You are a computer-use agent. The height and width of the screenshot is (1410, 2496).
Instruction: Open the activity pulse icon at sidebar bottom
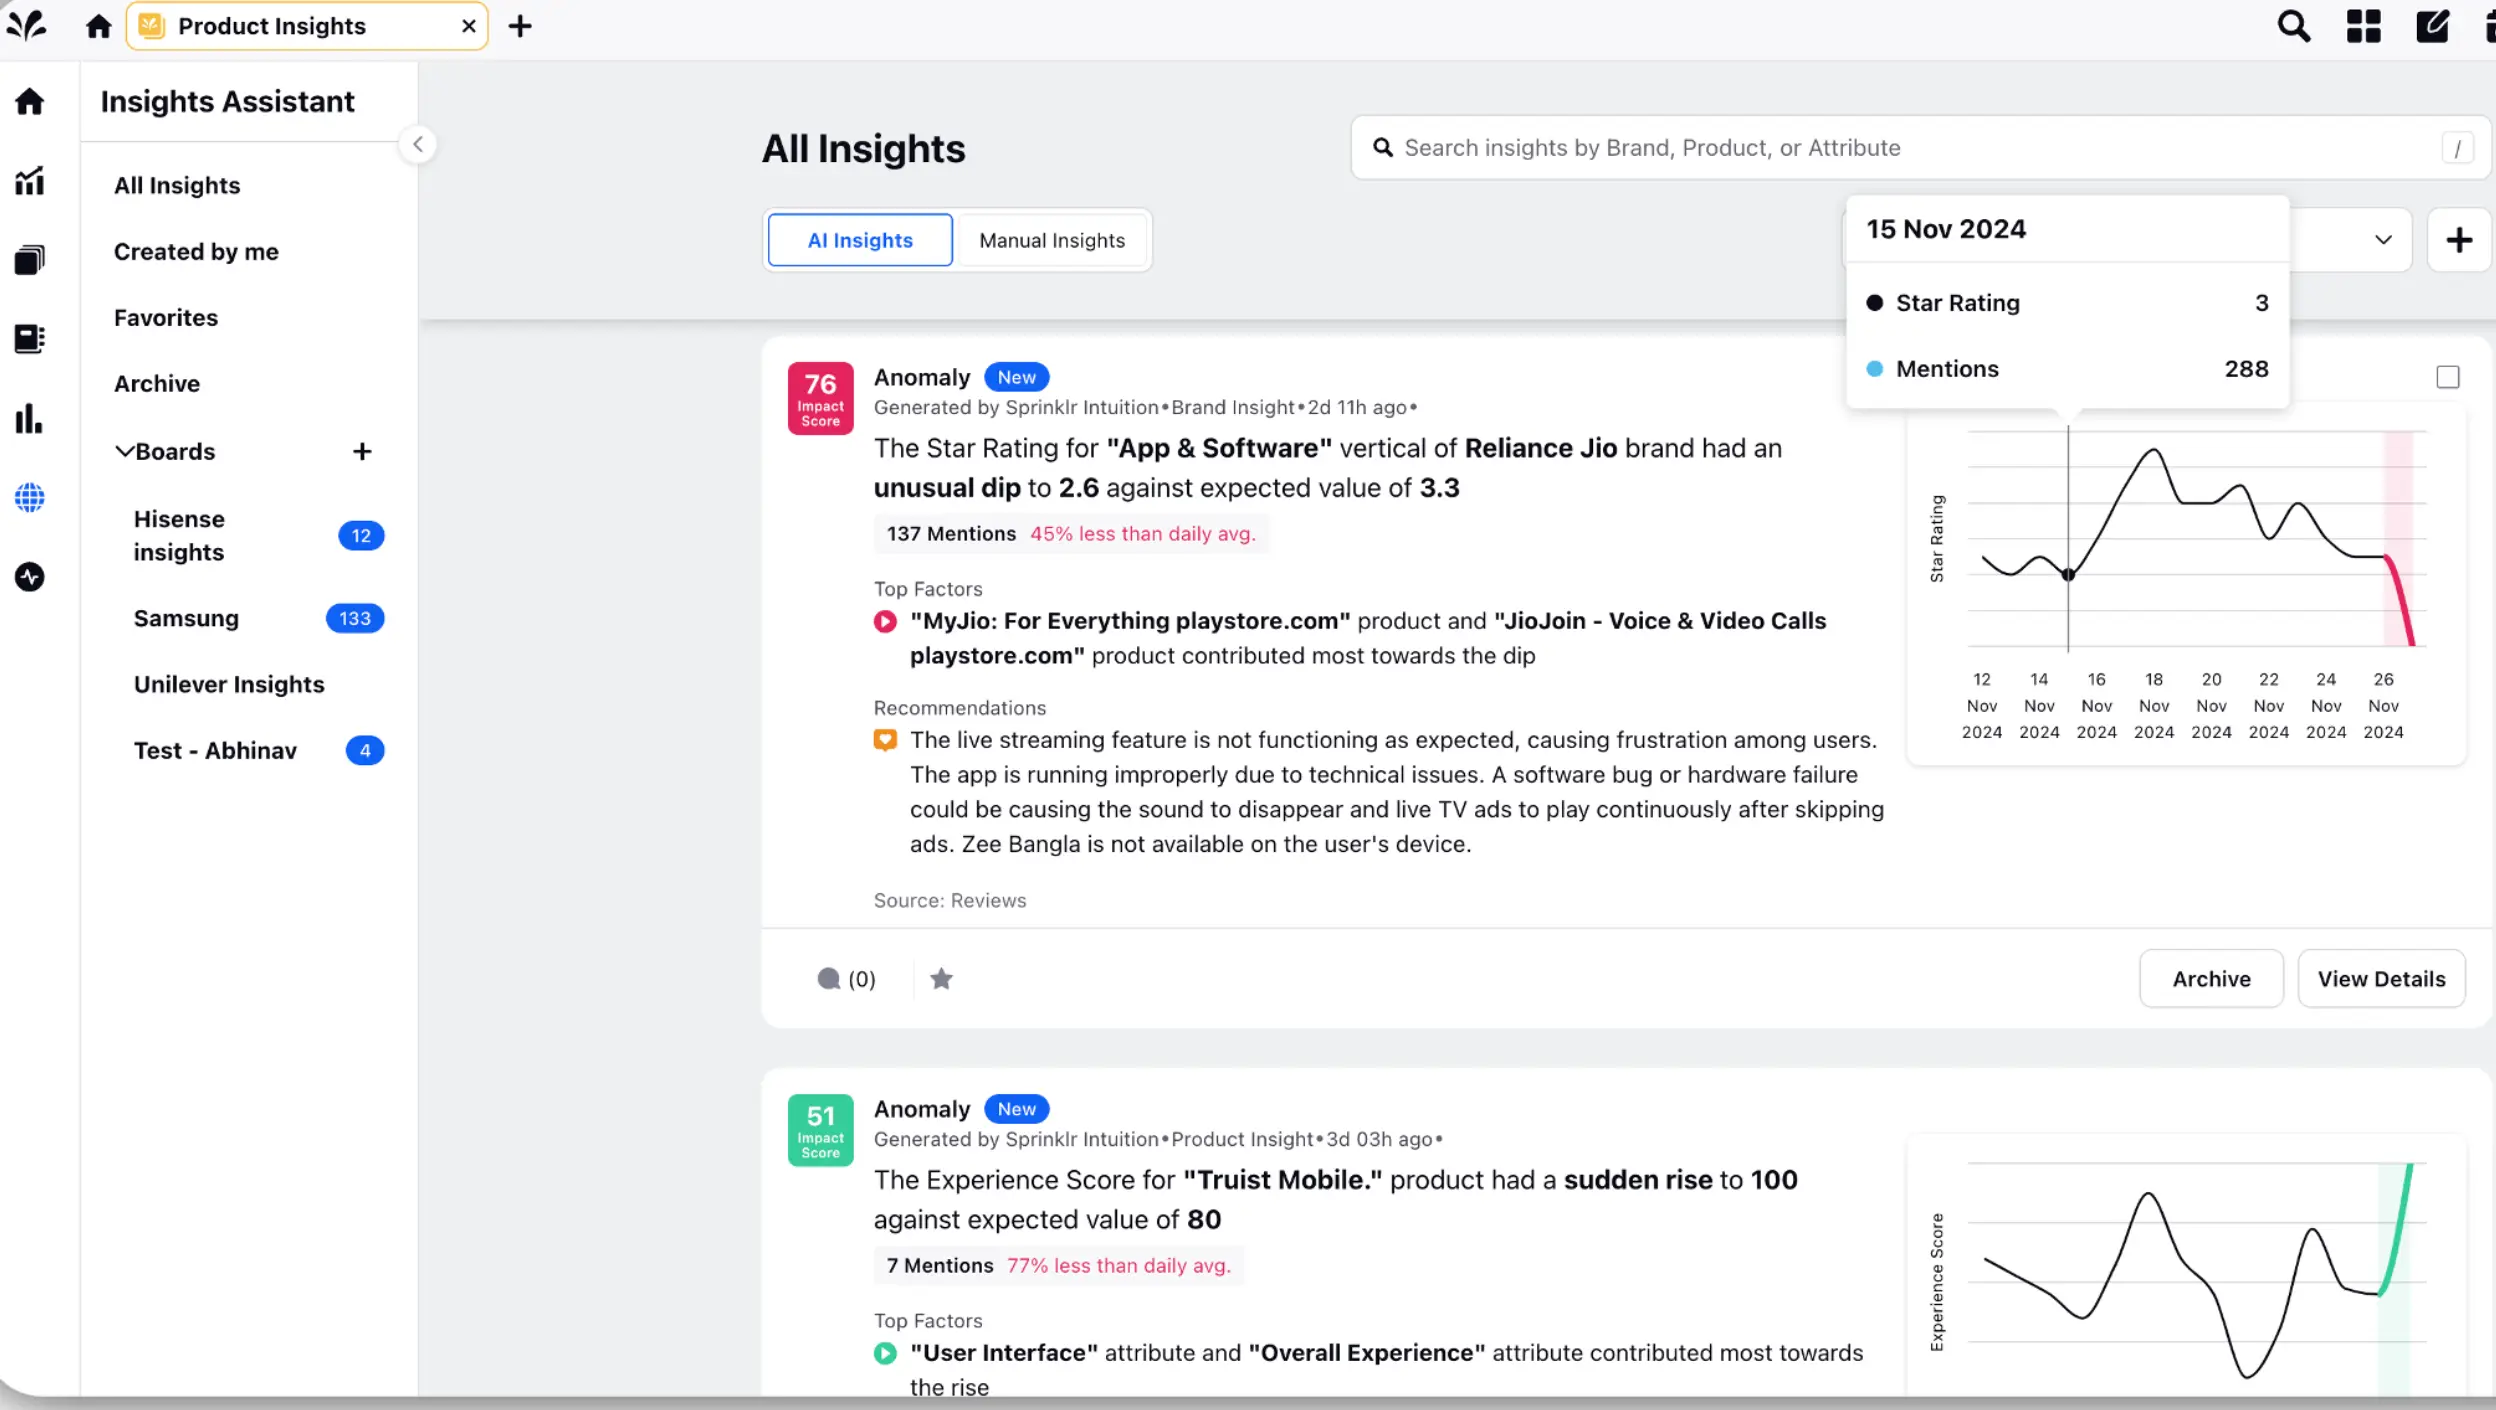29,577
